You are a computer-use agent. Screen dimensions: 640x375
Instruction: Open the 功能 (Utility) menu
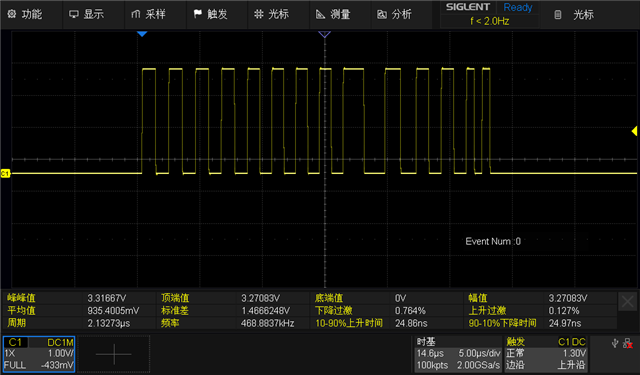pyautogui.click(x=31, y=14)
